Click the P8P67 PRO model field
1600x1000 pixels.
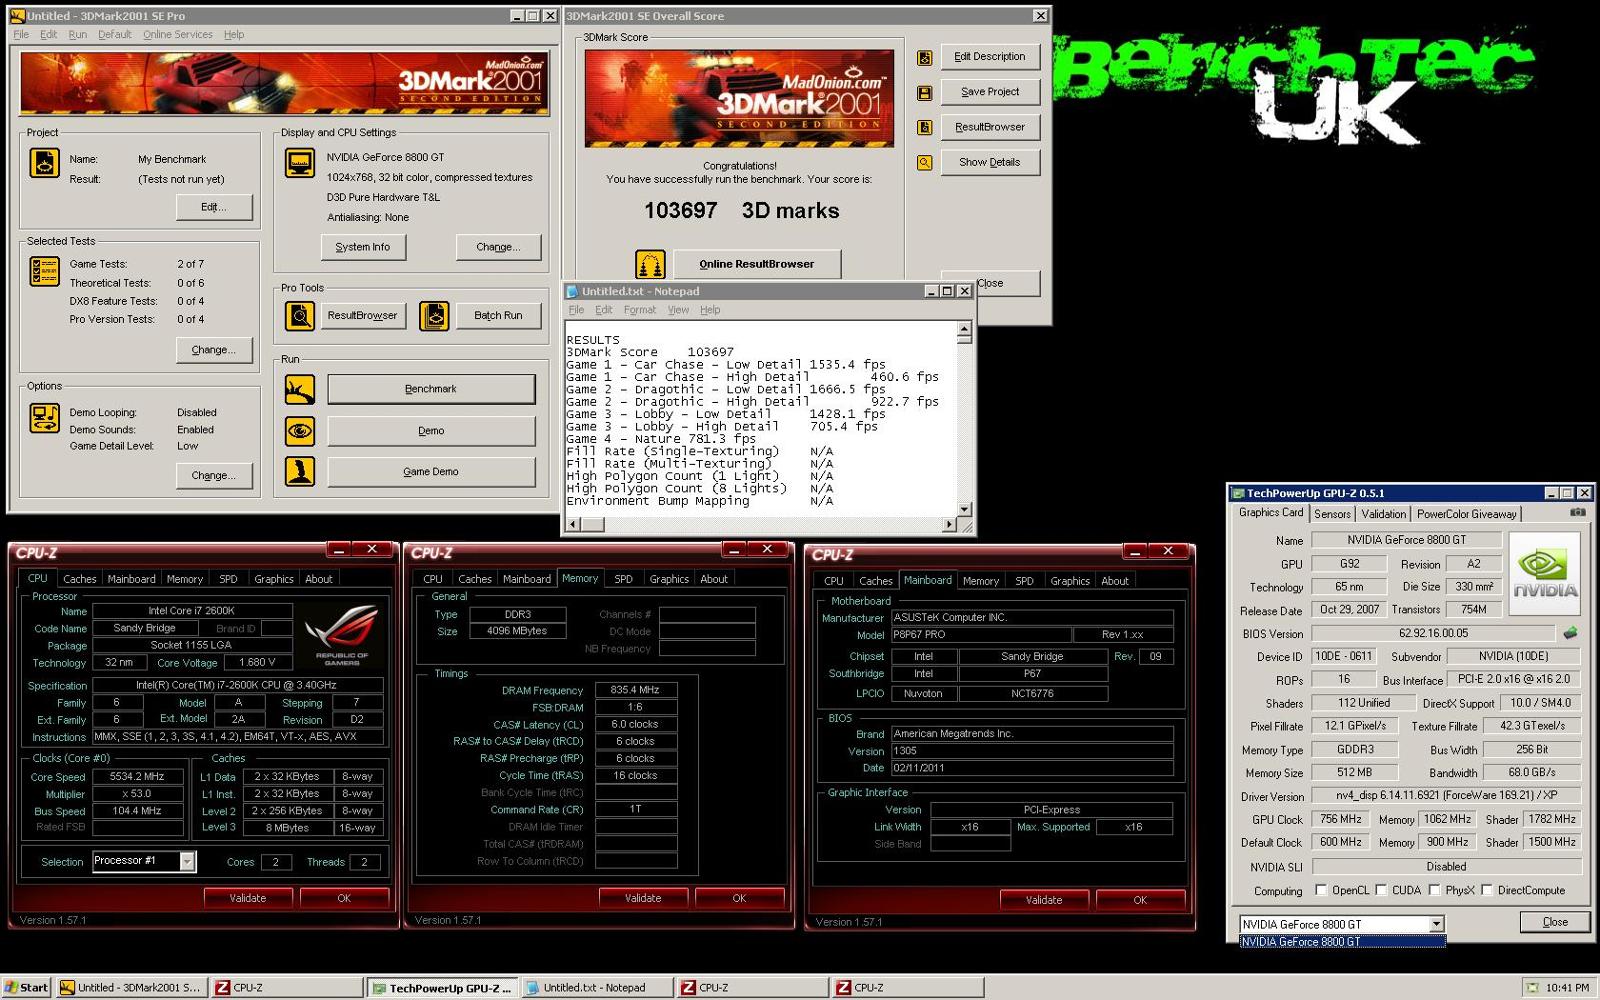[980, 634]
